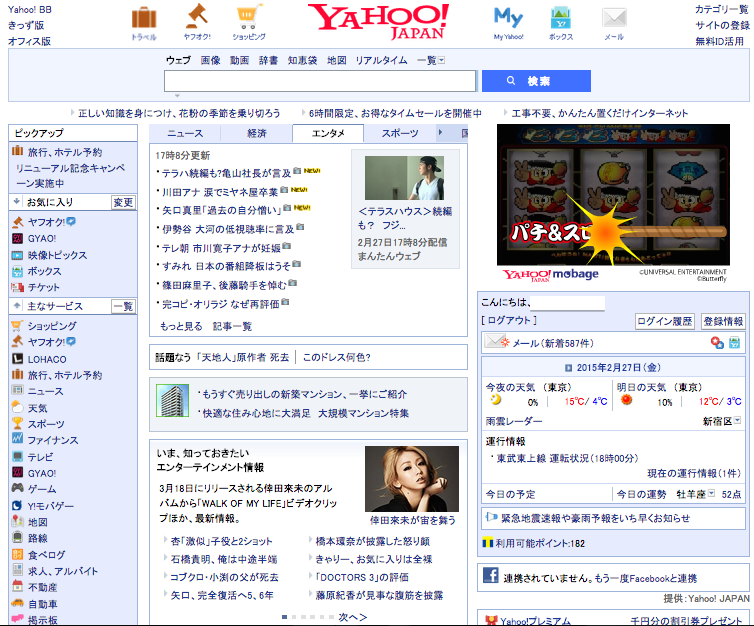Open the 雨雲レーダー link

pos(514,421)
